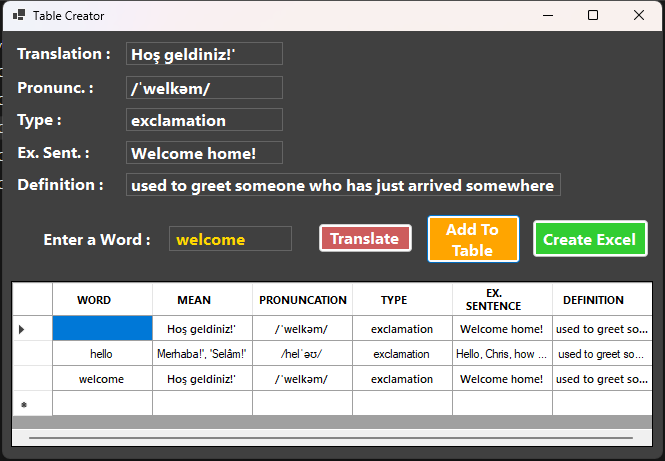Click the PRONUNCATION column header

click(302, 300)
